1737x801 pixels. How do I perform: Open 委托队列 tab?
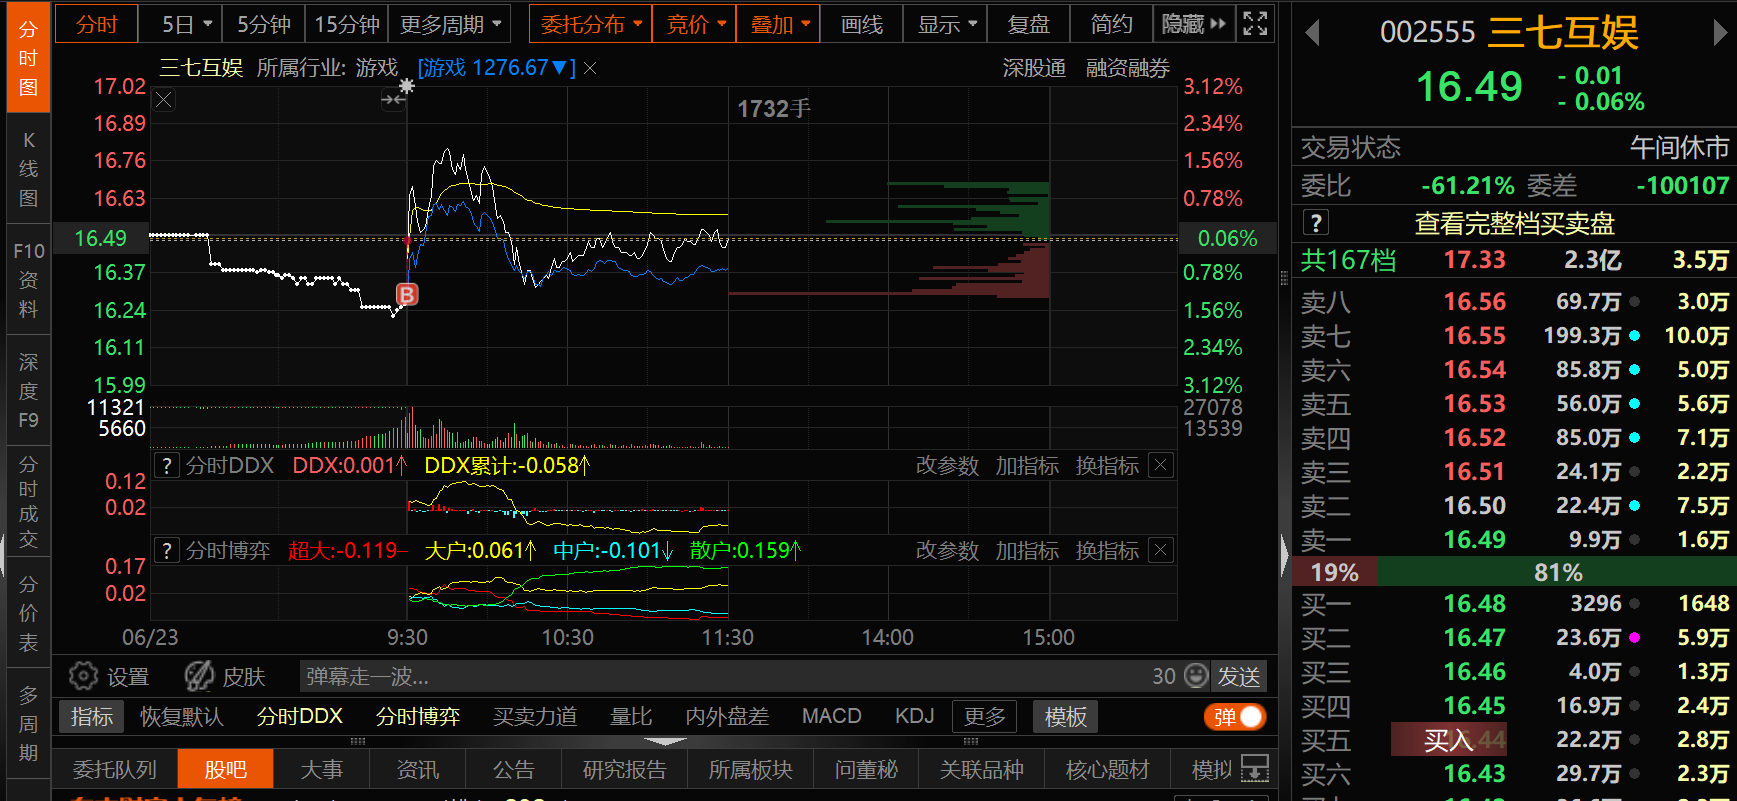(115, 769)
